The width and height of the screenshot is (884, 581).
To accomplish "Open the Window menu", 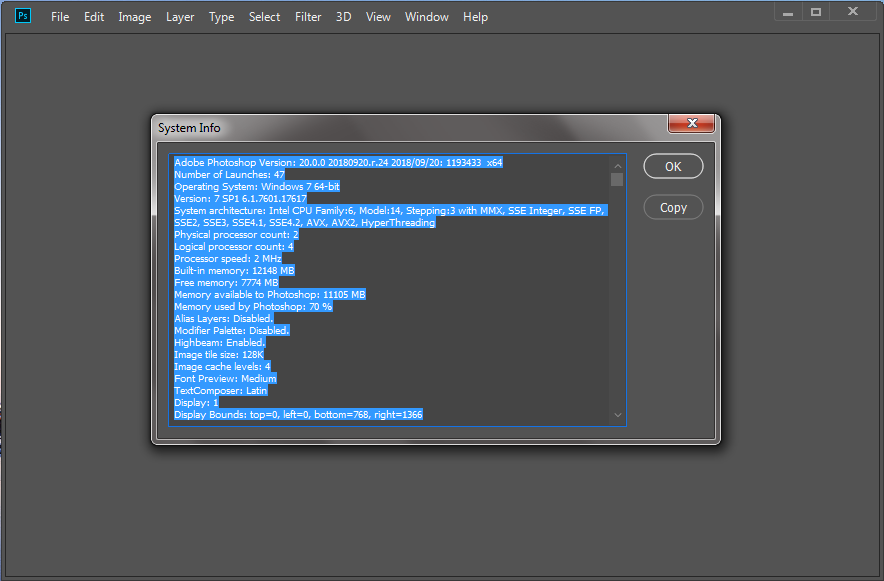I will (426, 17).
